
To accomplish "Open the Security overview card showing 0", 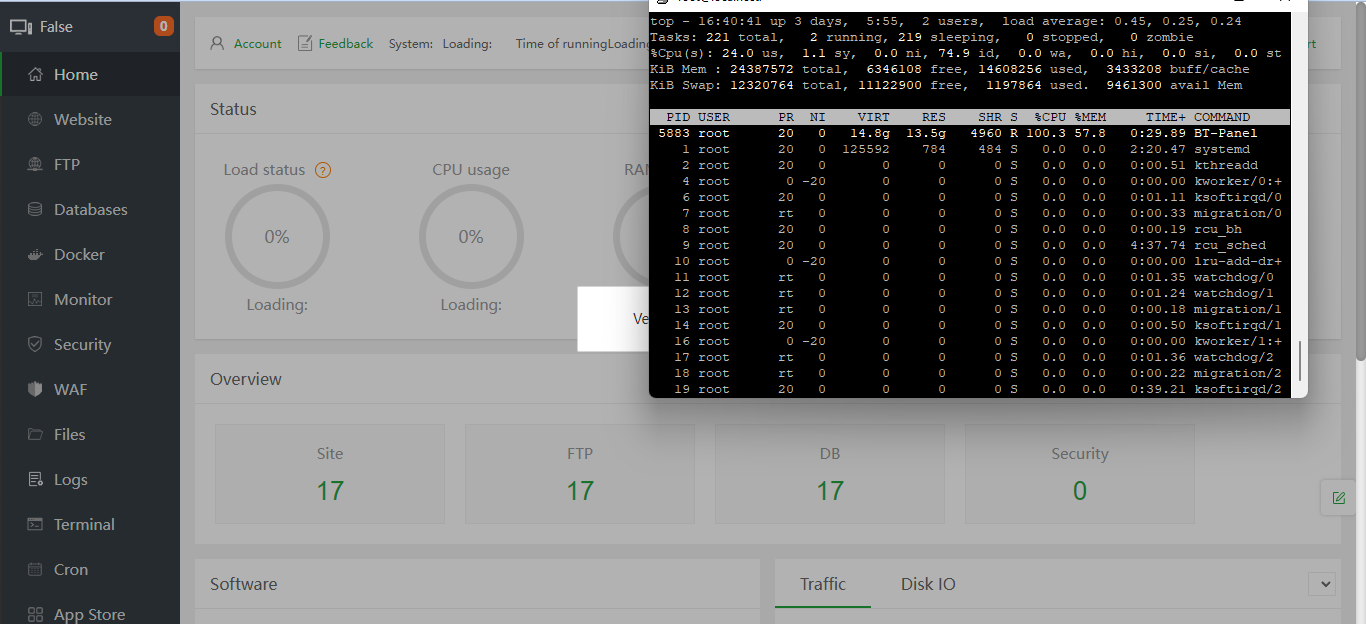I will tap(1080, 474).
